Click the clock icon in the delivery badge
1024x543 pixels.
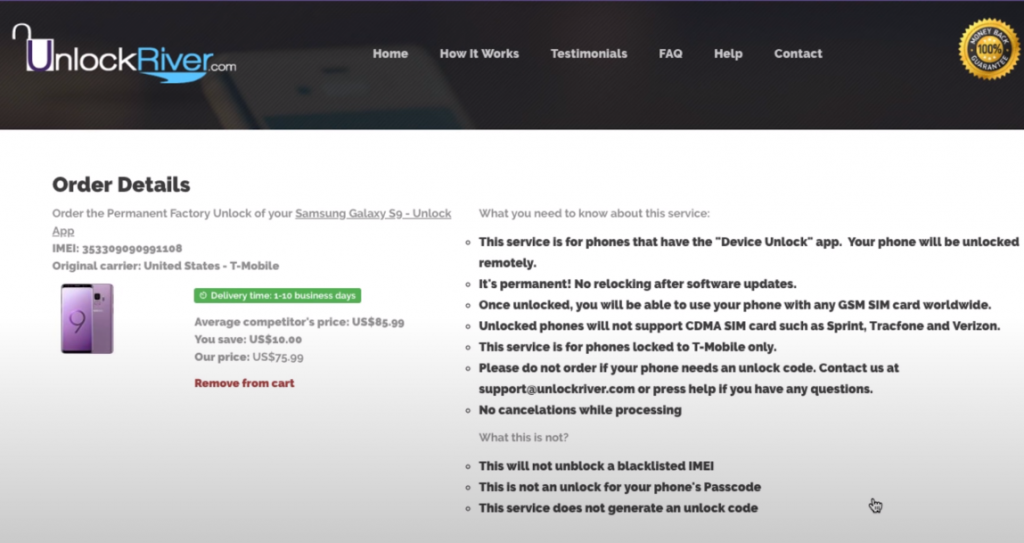(202, 295)
